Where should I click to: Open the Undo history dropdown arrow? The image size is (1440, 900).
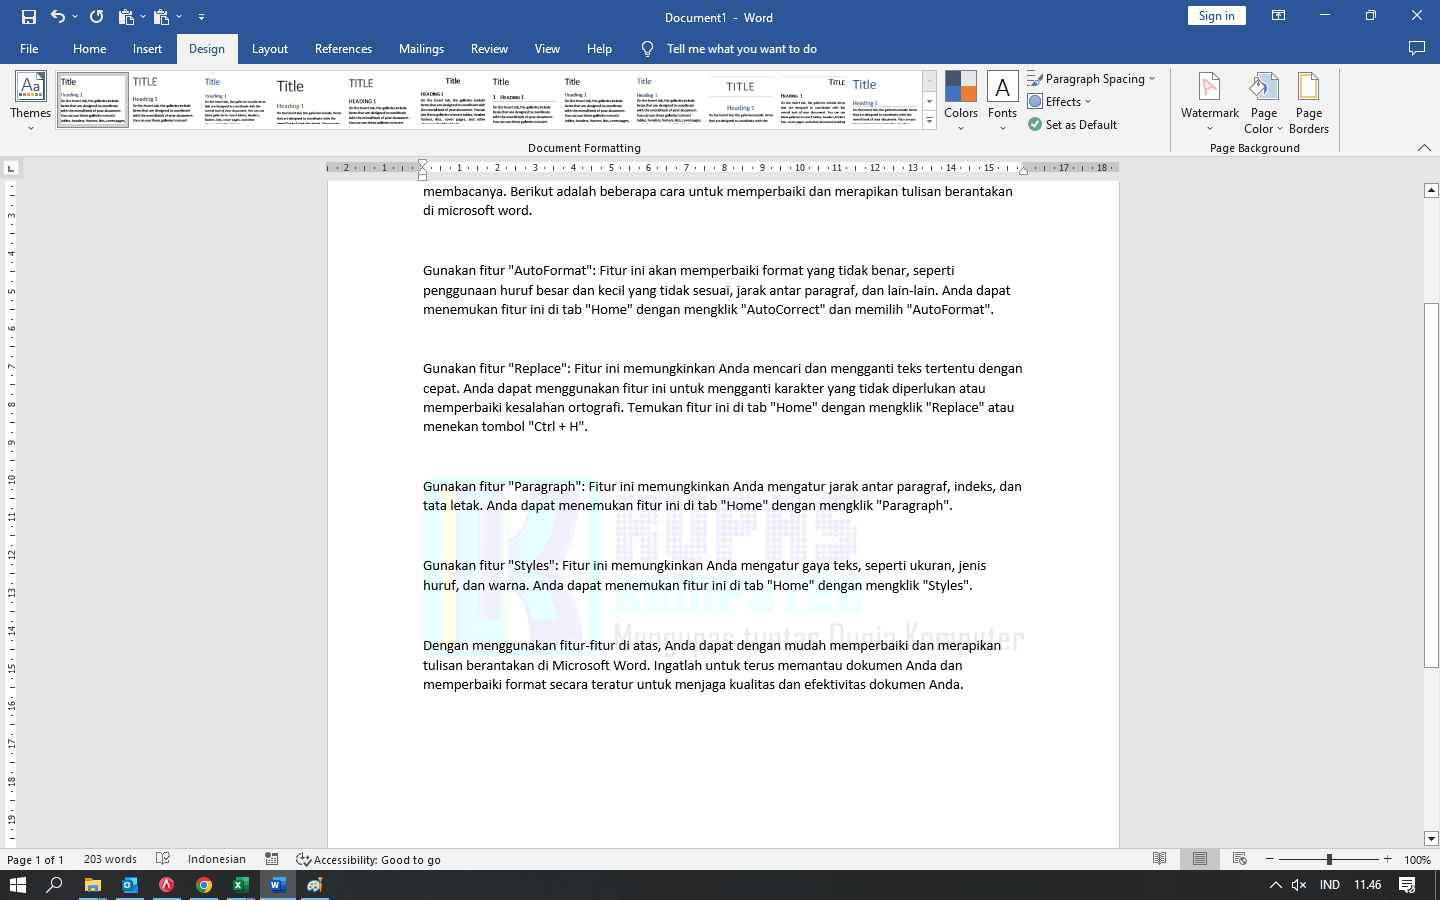point(75,17)
